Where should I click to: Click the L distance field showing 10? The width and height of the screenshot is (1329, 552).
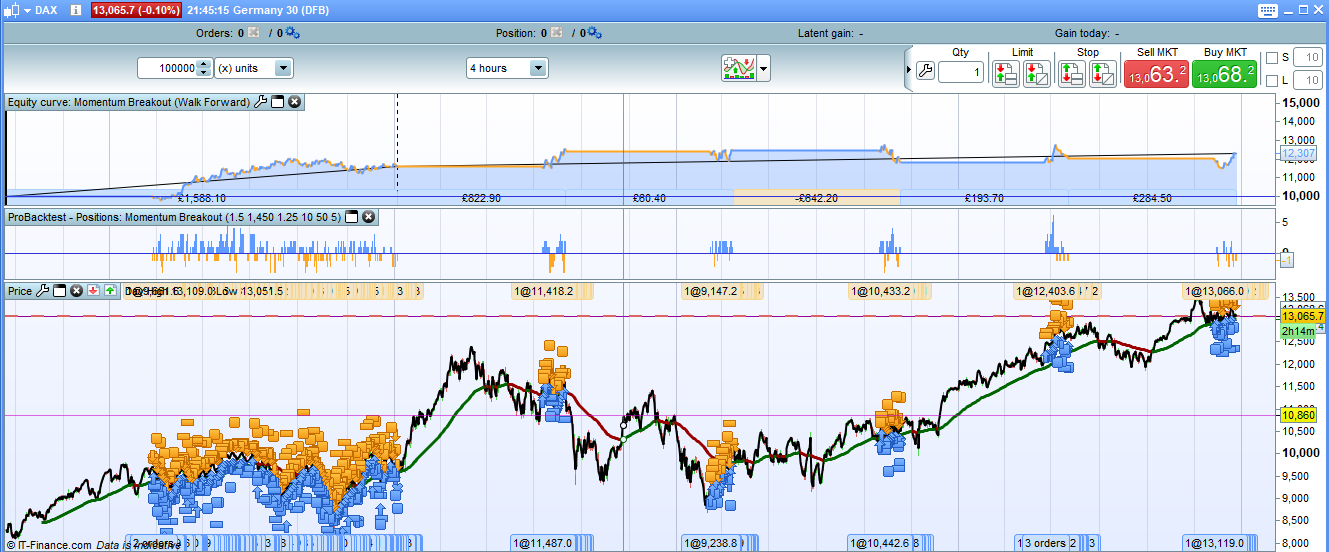(1308, 81)
